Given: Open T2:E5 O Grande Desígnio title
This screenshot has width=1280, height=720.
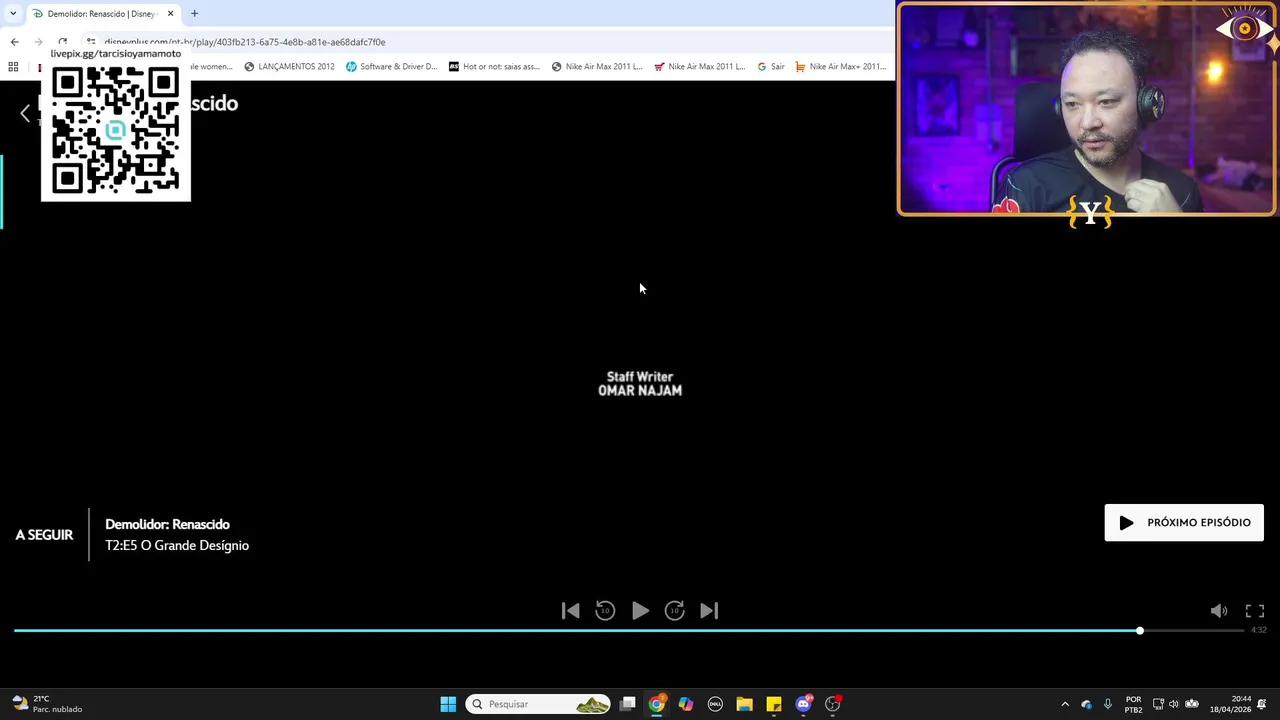Looking at the screenshot, I should (x=177, y=545).
